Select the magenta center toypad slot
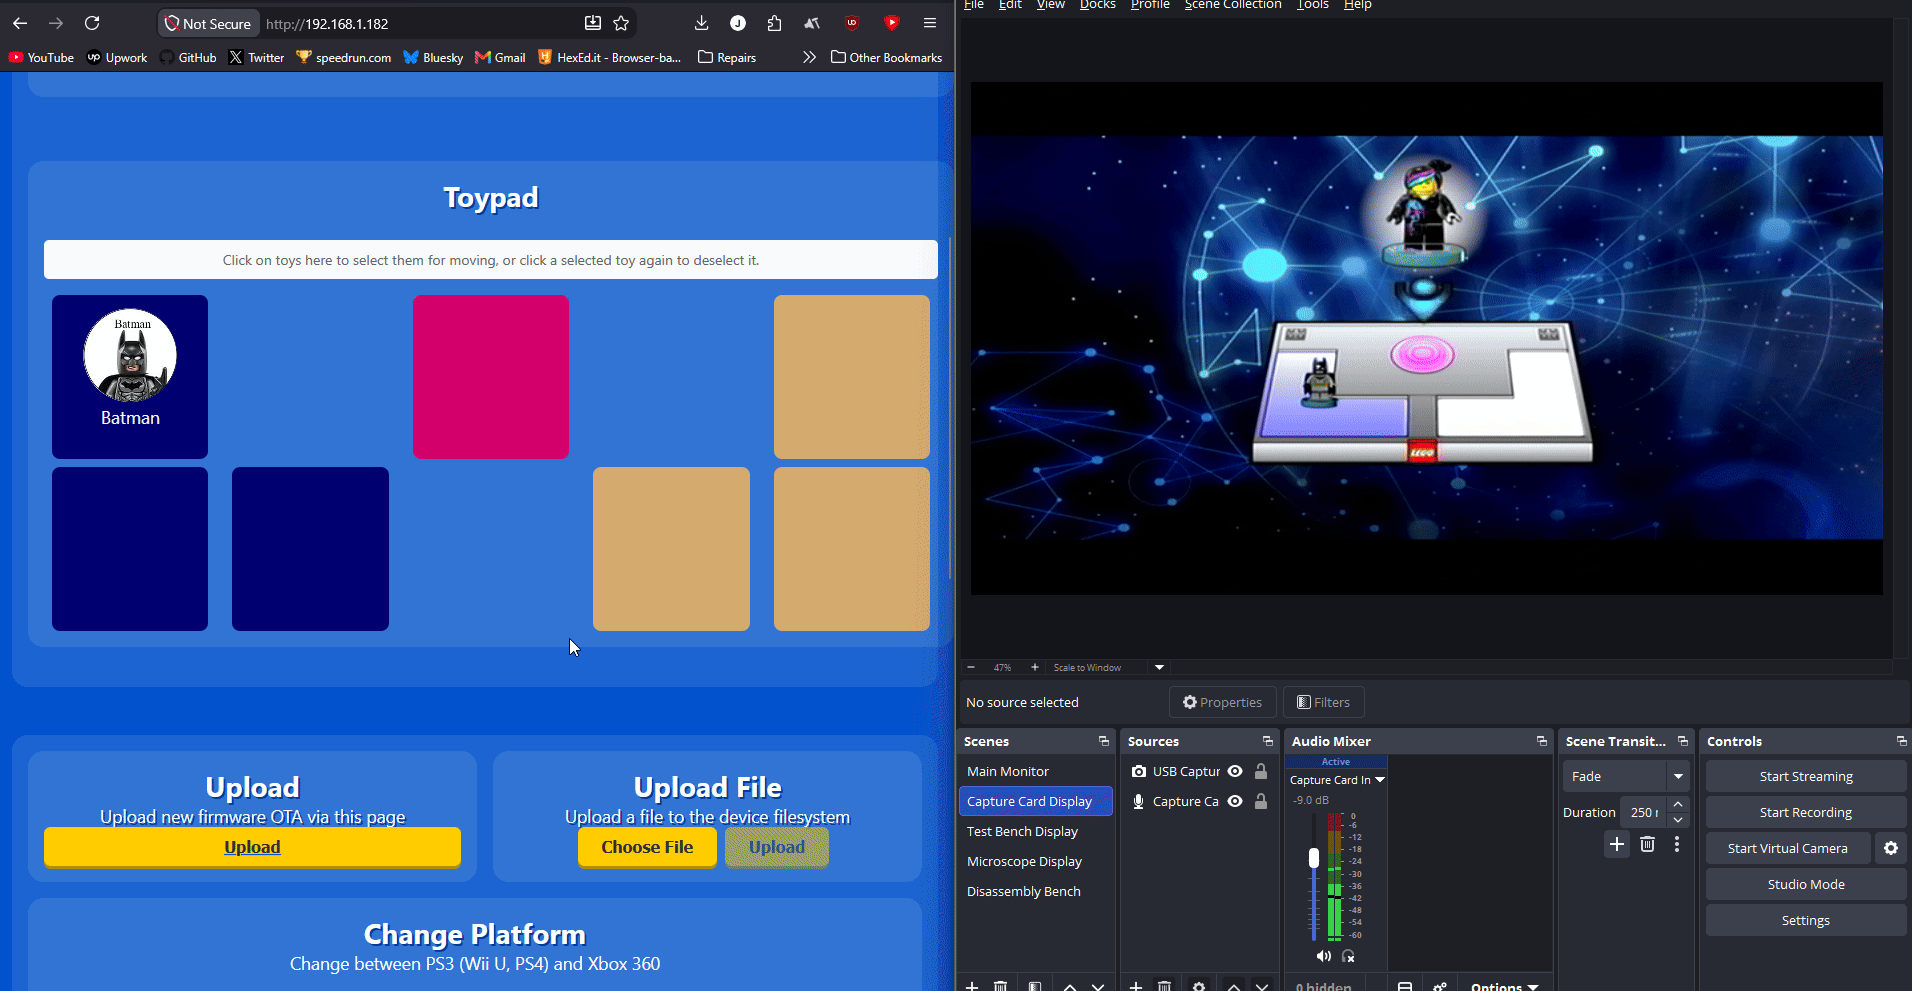This screenshot has height=991, width=1912. [x=491, y=377]
